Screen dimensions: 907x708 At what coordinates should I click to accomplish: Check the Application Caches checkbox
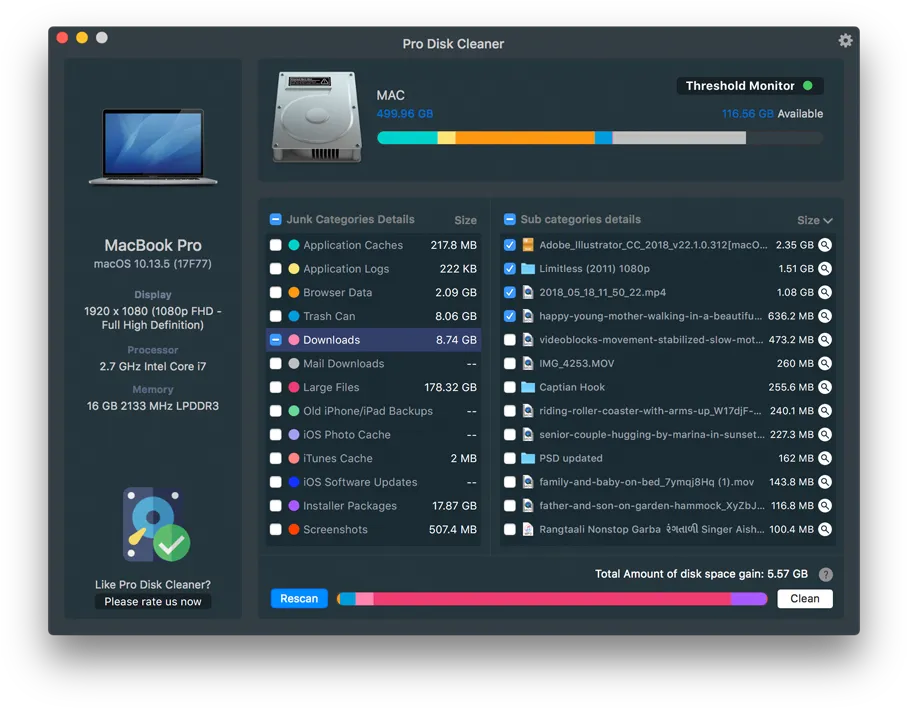(x=276, y=245)
